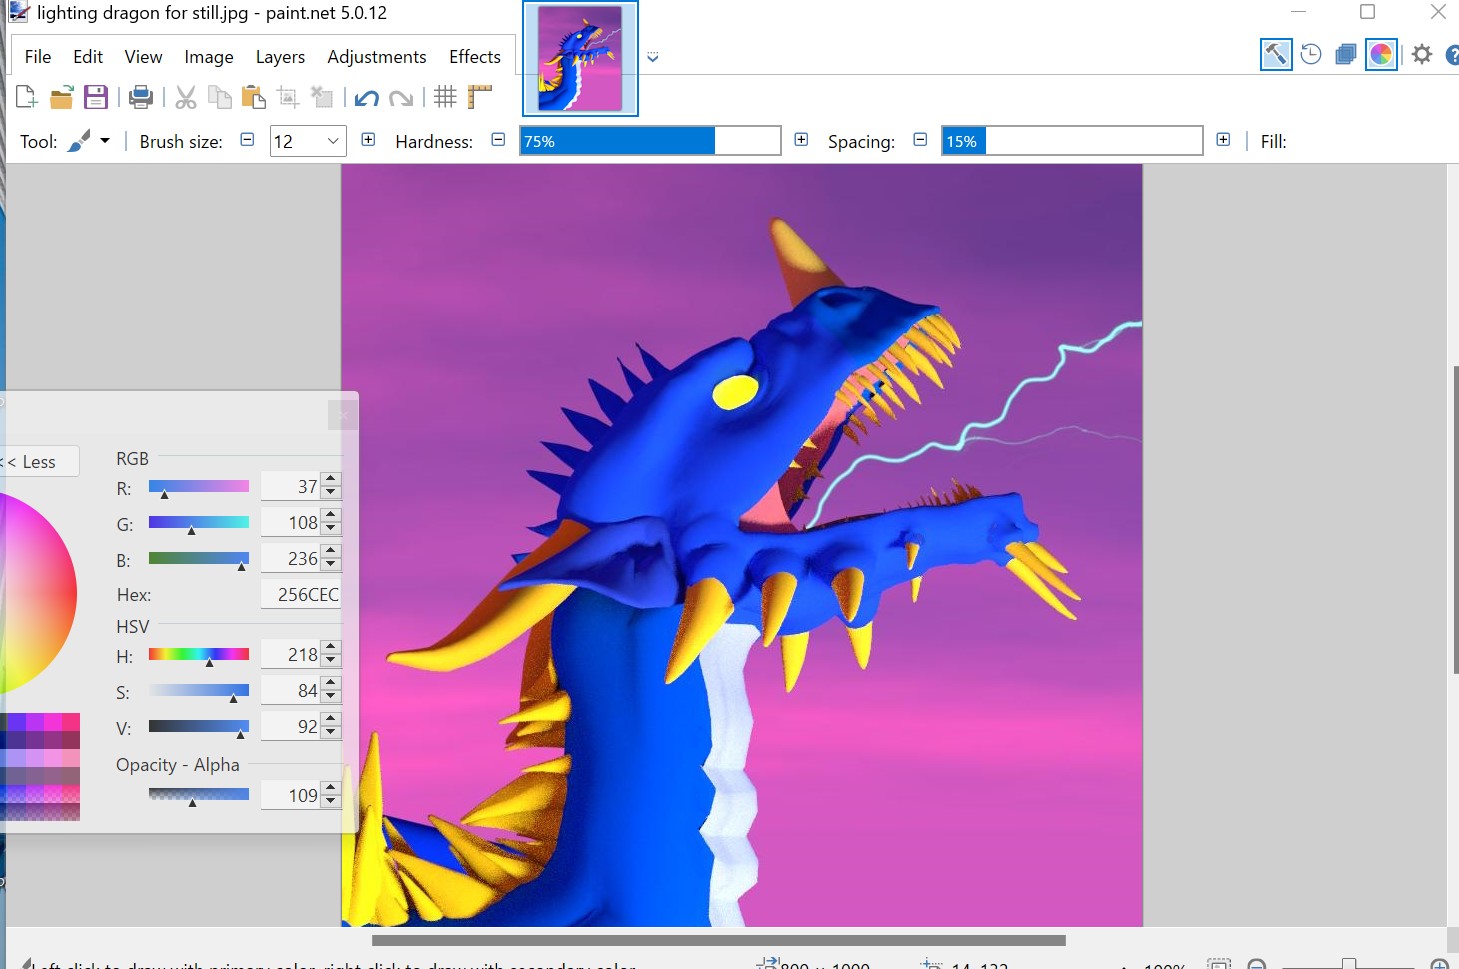The width and height of the screenshot is (1459, 969).
Task: Expand the image list chevron
Action: coord(653,58)
